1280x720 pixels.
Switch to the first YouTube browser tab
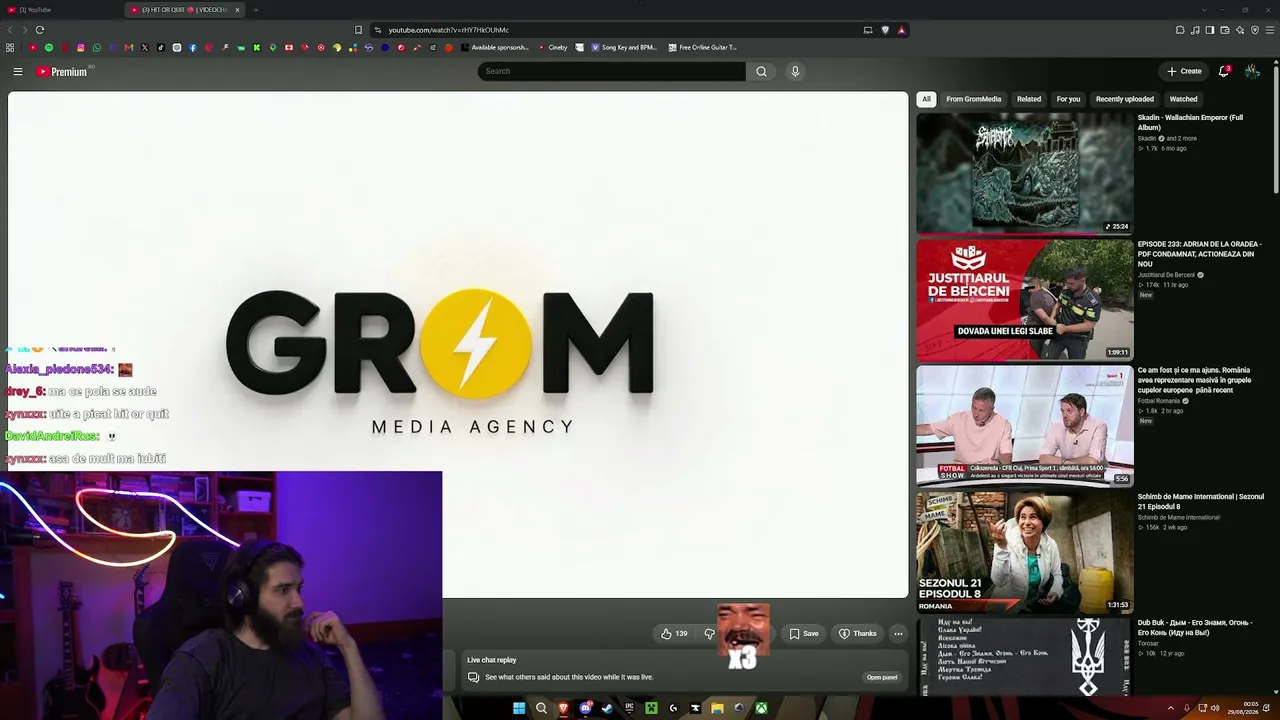tap(60, 10)
